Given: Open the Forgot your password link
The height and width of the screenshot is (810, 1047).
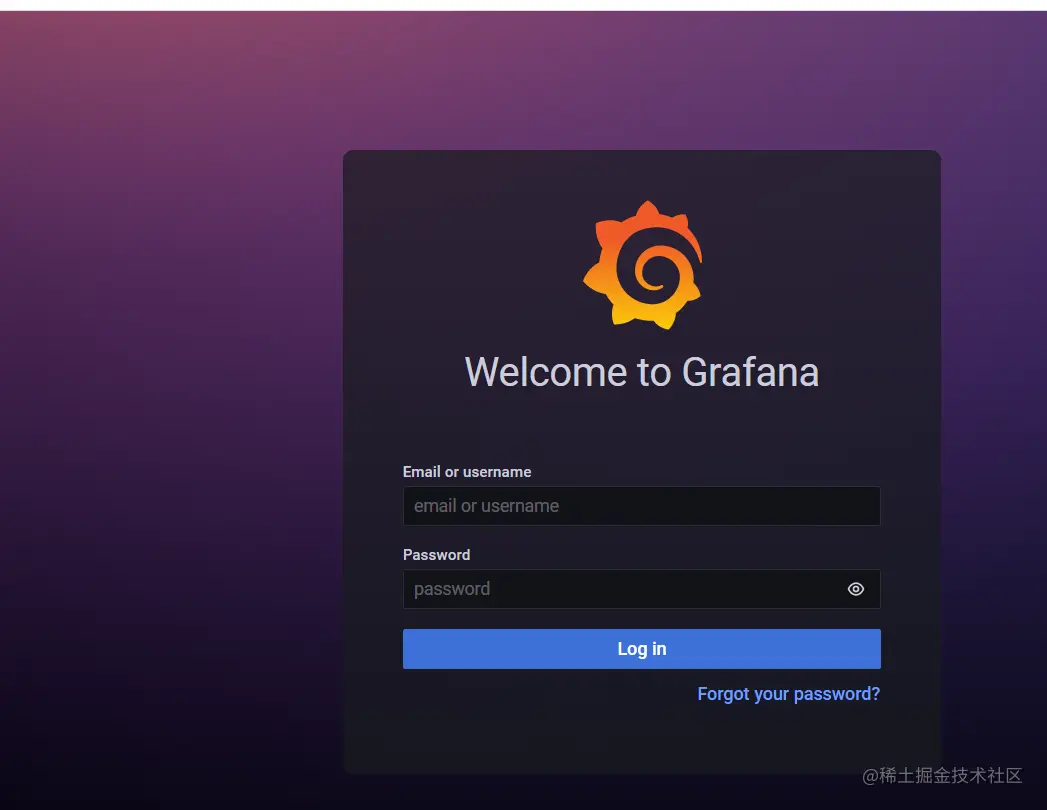Looking at the screenshot, I should 789,694.
